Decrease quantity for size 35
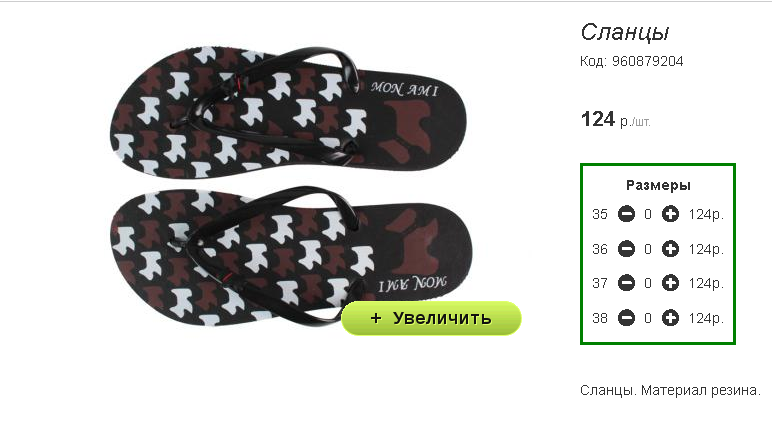 tap(626, 214)
